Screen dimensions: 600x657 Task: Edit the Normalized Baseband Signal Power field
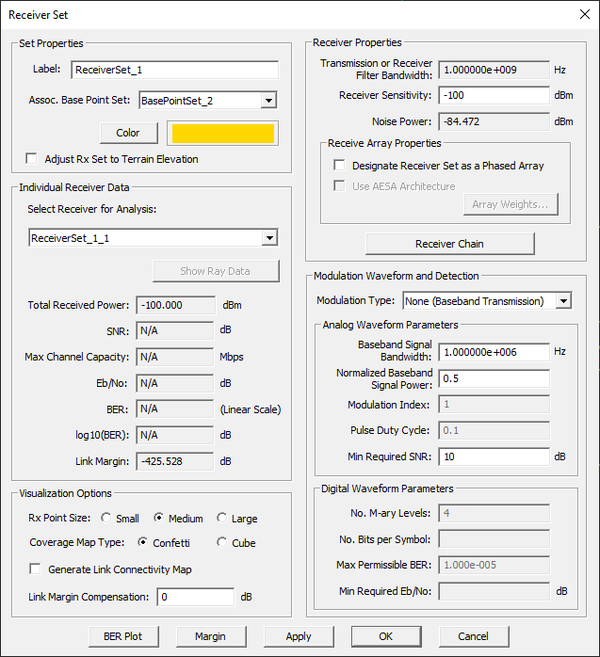coord(494,378)
